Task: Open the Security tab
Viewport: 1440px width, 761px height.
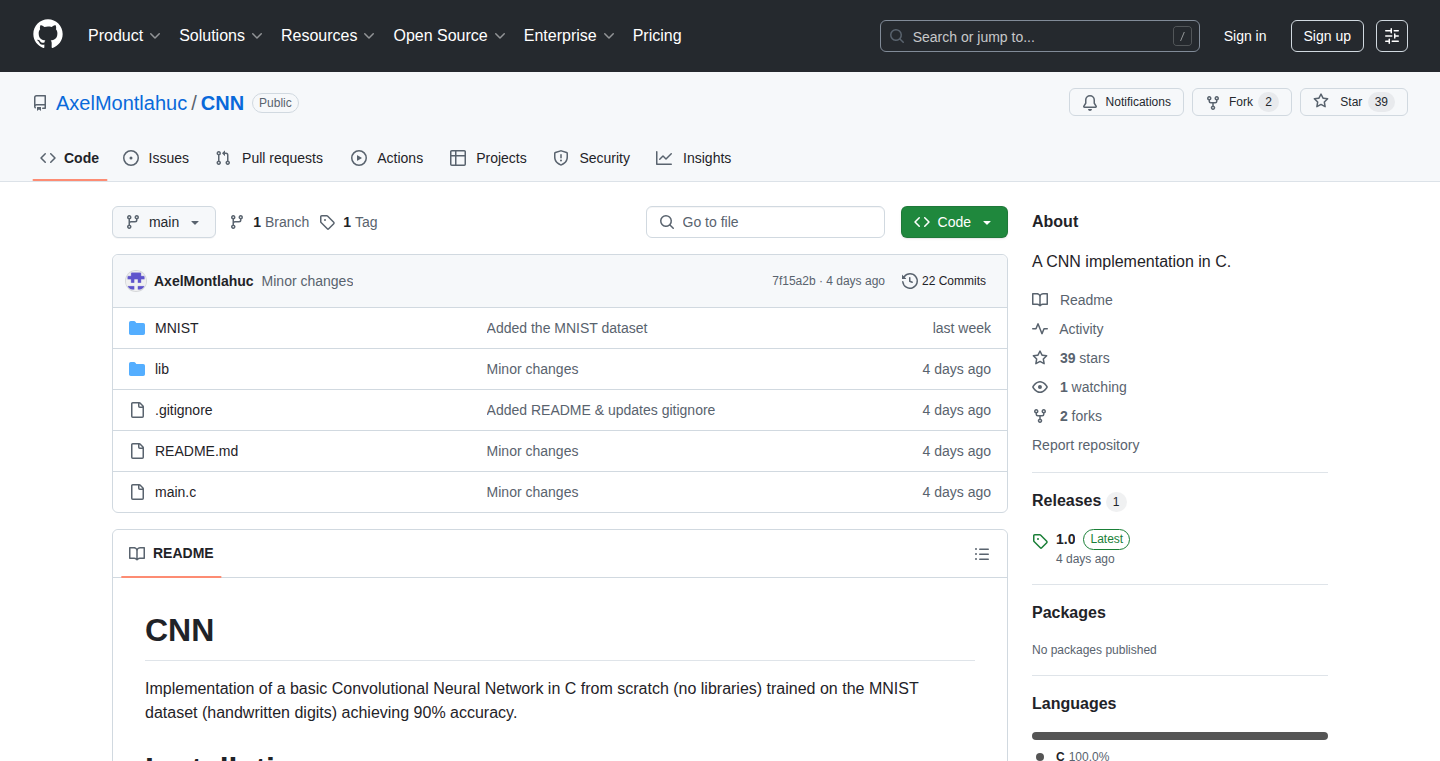Action: coord(592,158)
